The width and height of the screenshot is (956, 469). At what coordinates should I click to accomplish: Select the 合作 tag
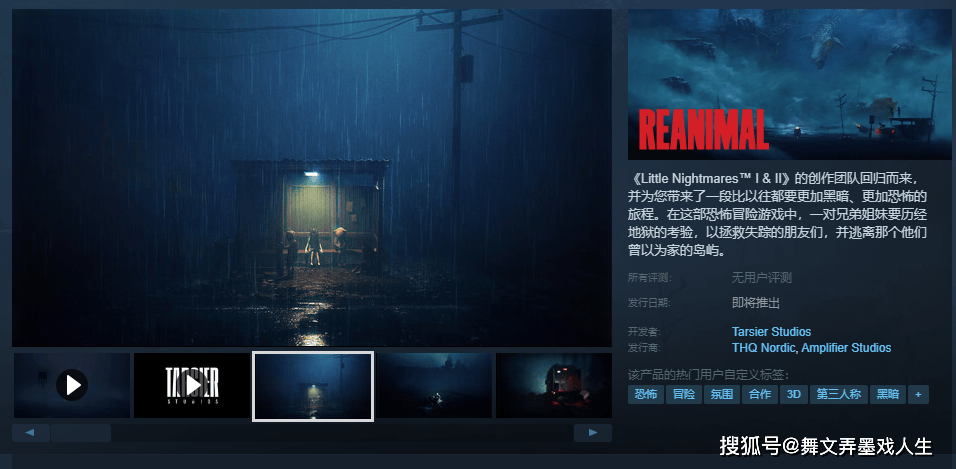click(x=759, y=394)
